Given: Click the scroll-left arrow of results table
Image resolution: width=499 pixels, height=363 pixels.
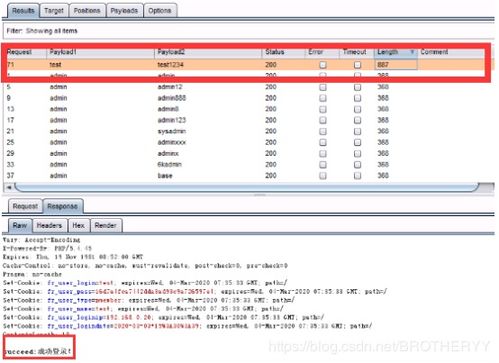Looking at the screenshot, I should pyautogui.click(x=9, y=187).
